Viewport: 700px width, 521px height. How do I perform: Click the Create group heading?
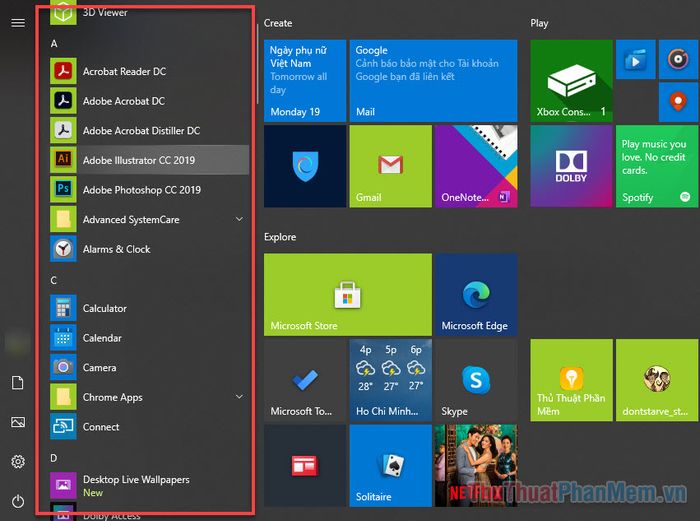tap(278, 23)
